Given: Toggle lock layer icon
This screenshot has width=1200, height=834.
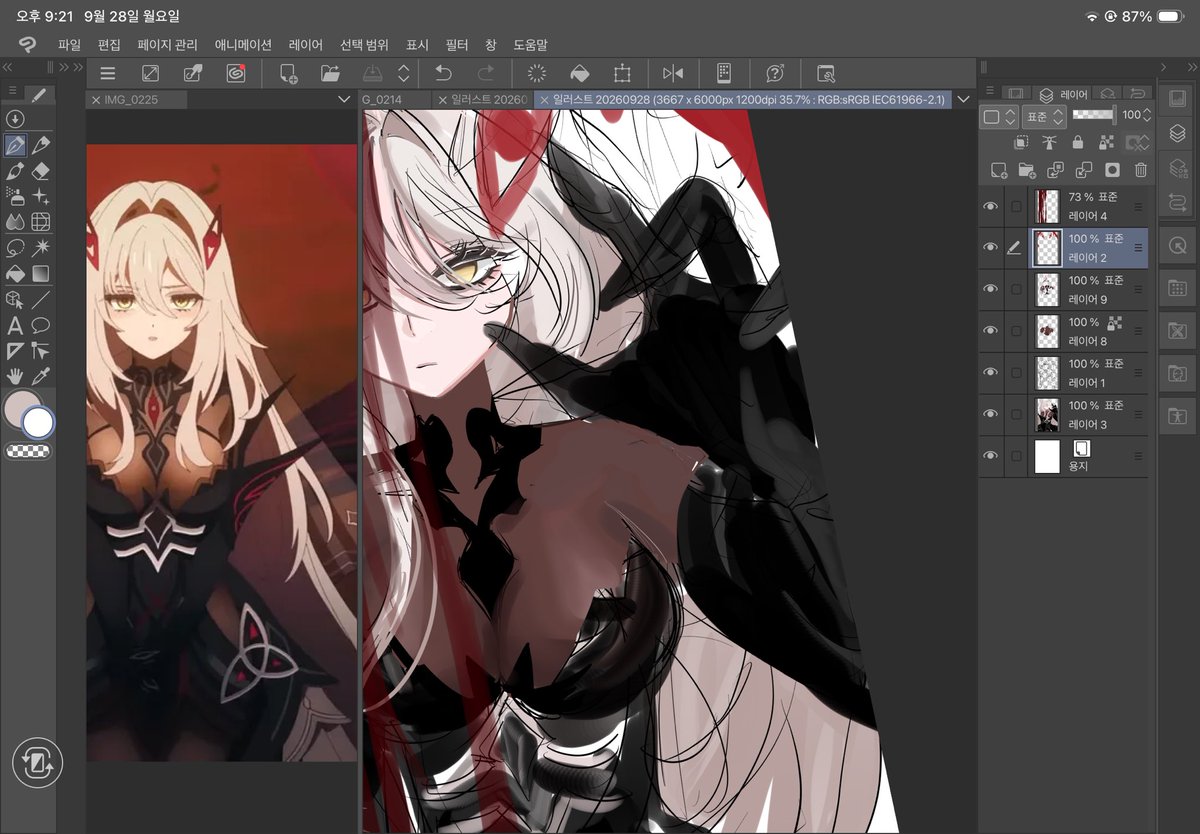Looking at the screenshot, I should [1077, 143].
